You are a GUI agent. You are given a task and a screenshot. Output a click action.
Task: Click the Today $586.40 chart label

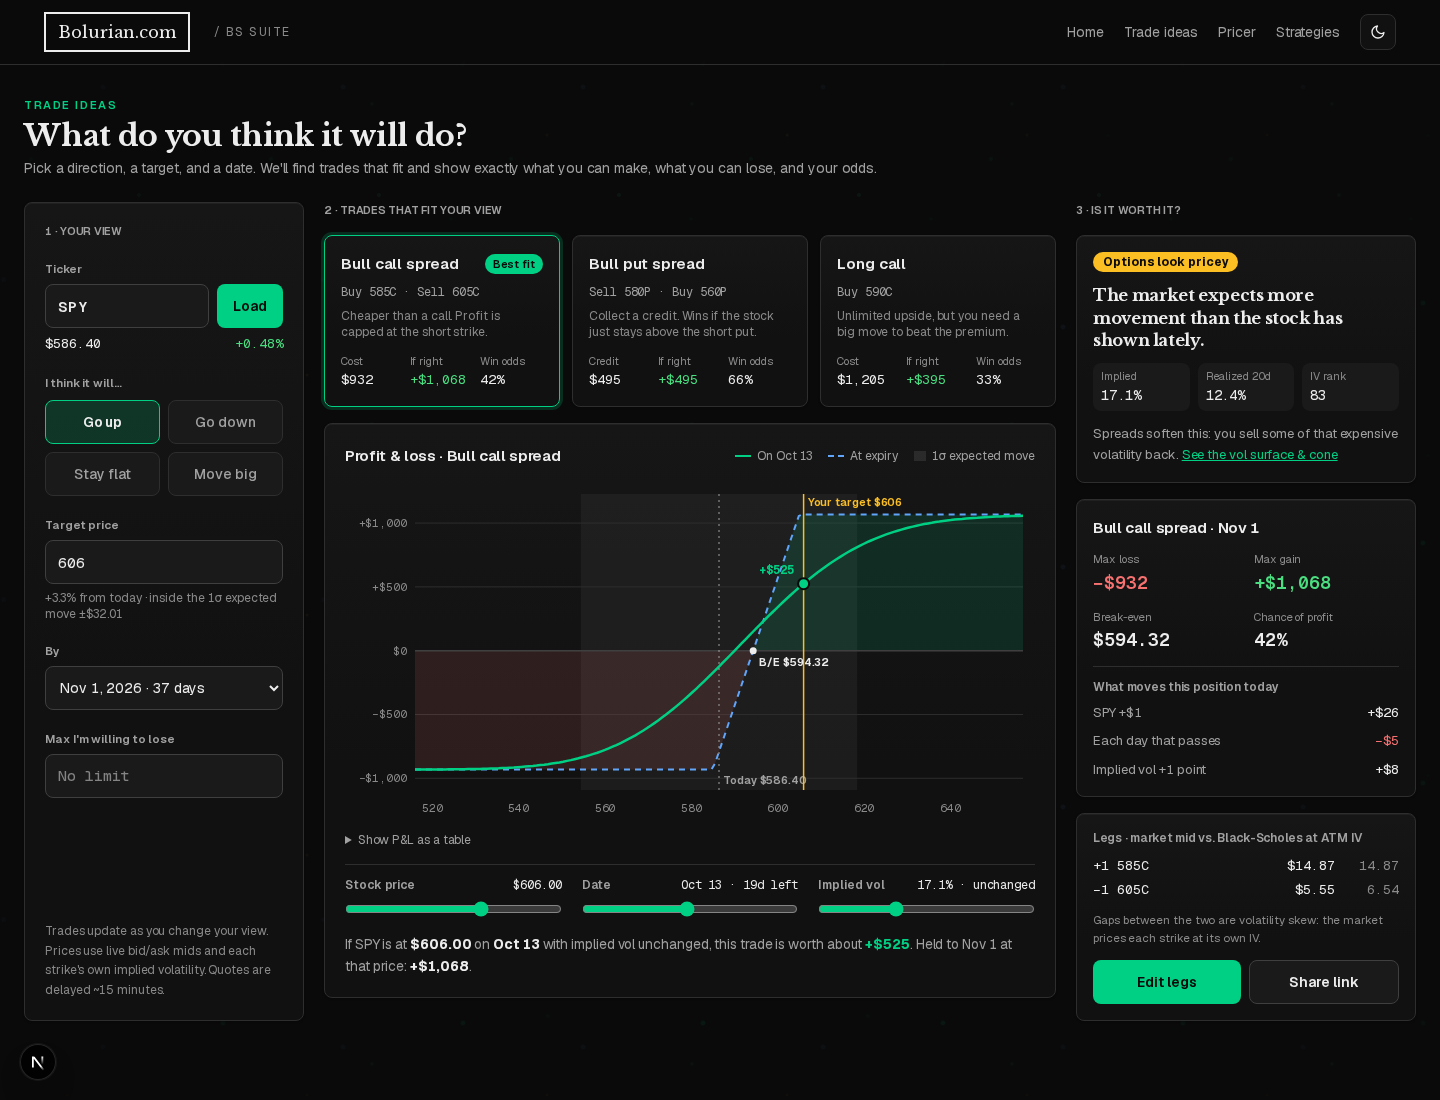[x=765, y=780]
